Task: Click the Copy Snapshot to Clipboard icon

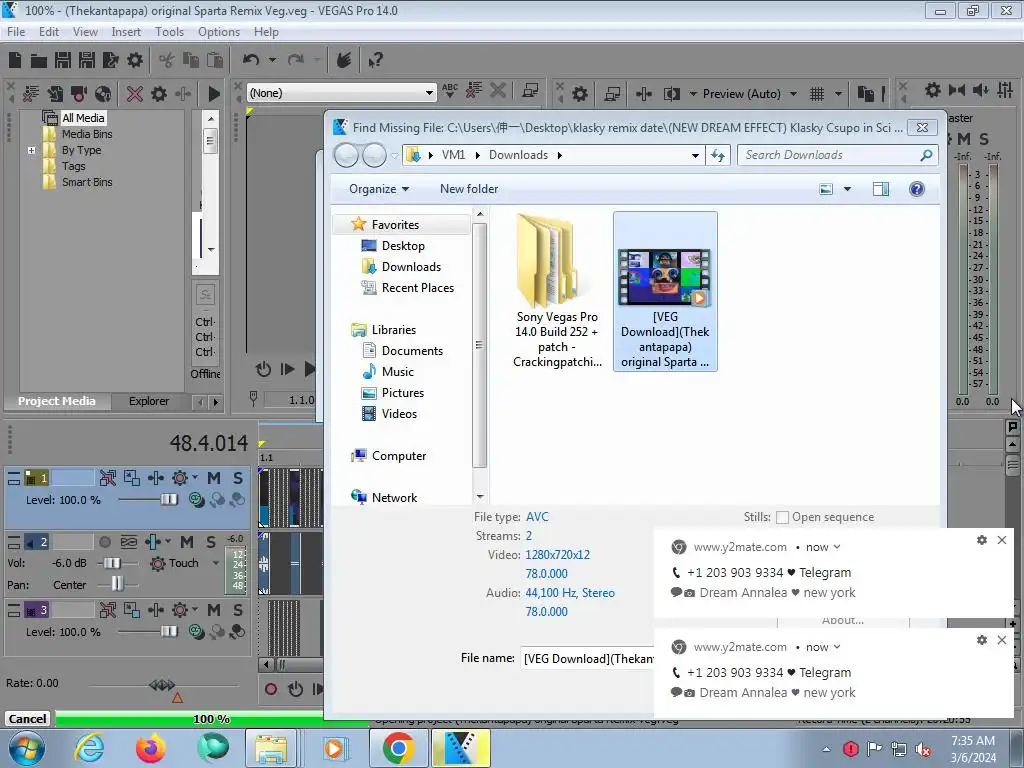Action: [865, 94]
